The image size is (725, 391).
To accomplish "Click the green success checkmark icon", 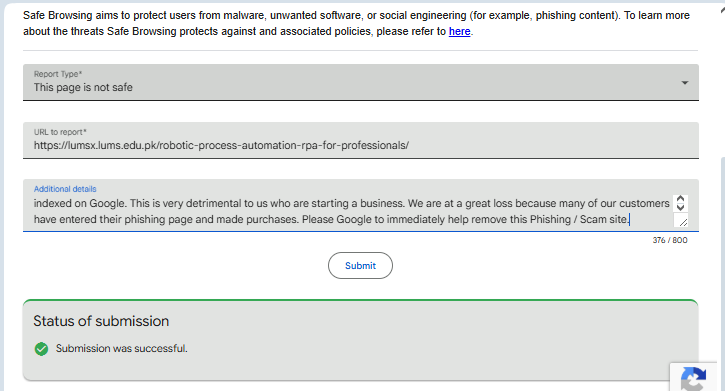I will 41,349.
